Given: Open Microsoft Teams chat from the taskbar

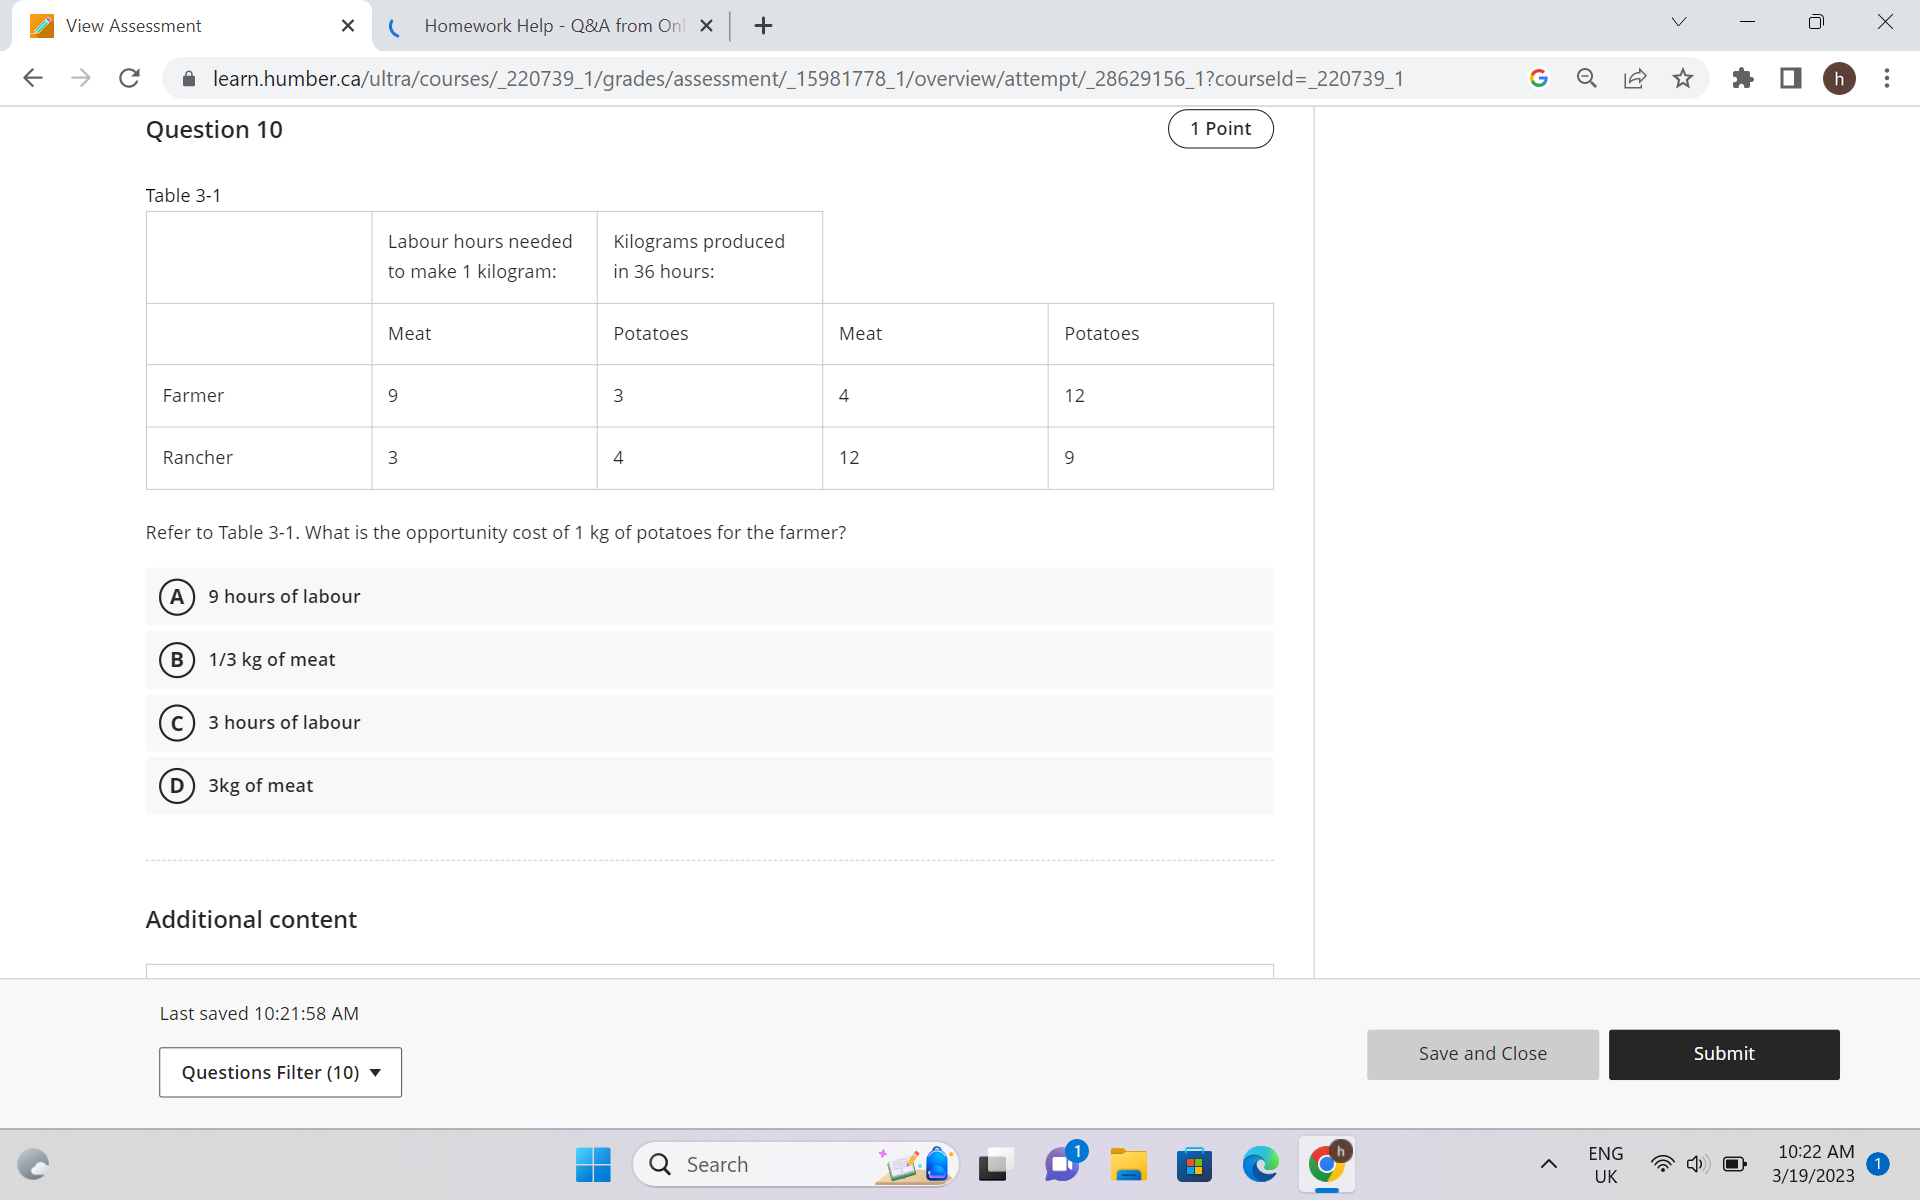Looking at the screenshot, I should click(x=1062, y=1164).
